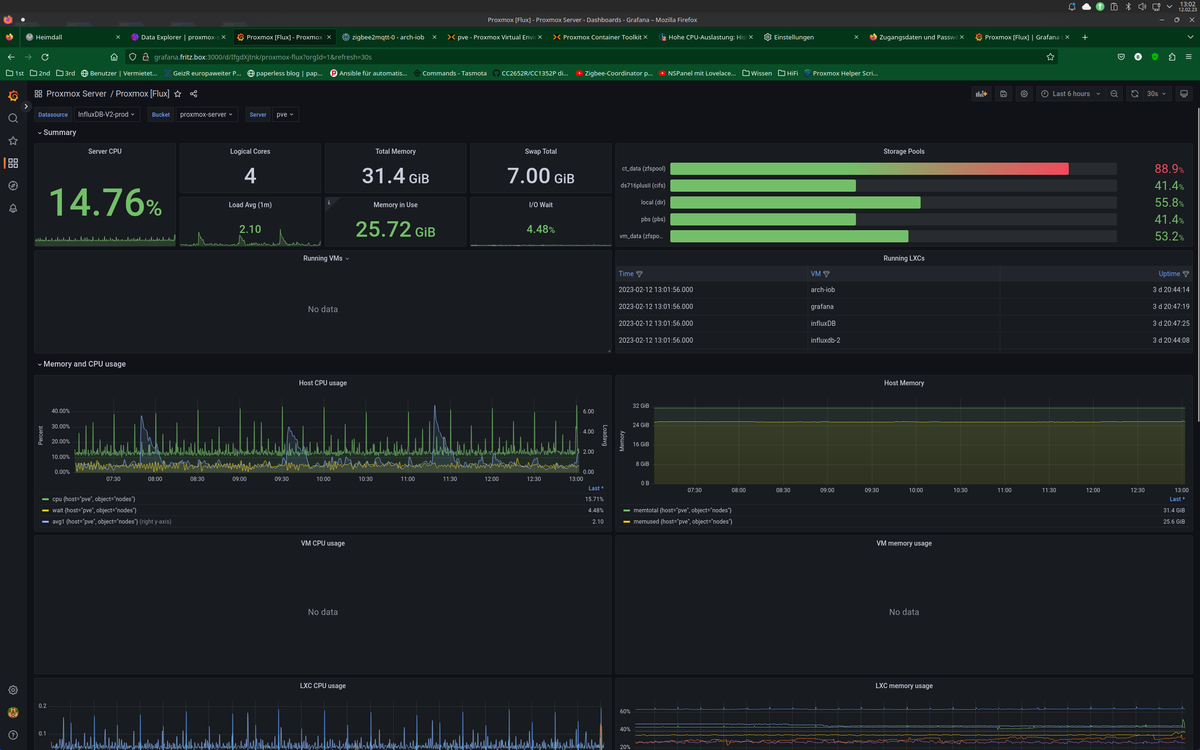Click the Grafana logo in the sidebar
The image size is (1200, 750).
13,95
